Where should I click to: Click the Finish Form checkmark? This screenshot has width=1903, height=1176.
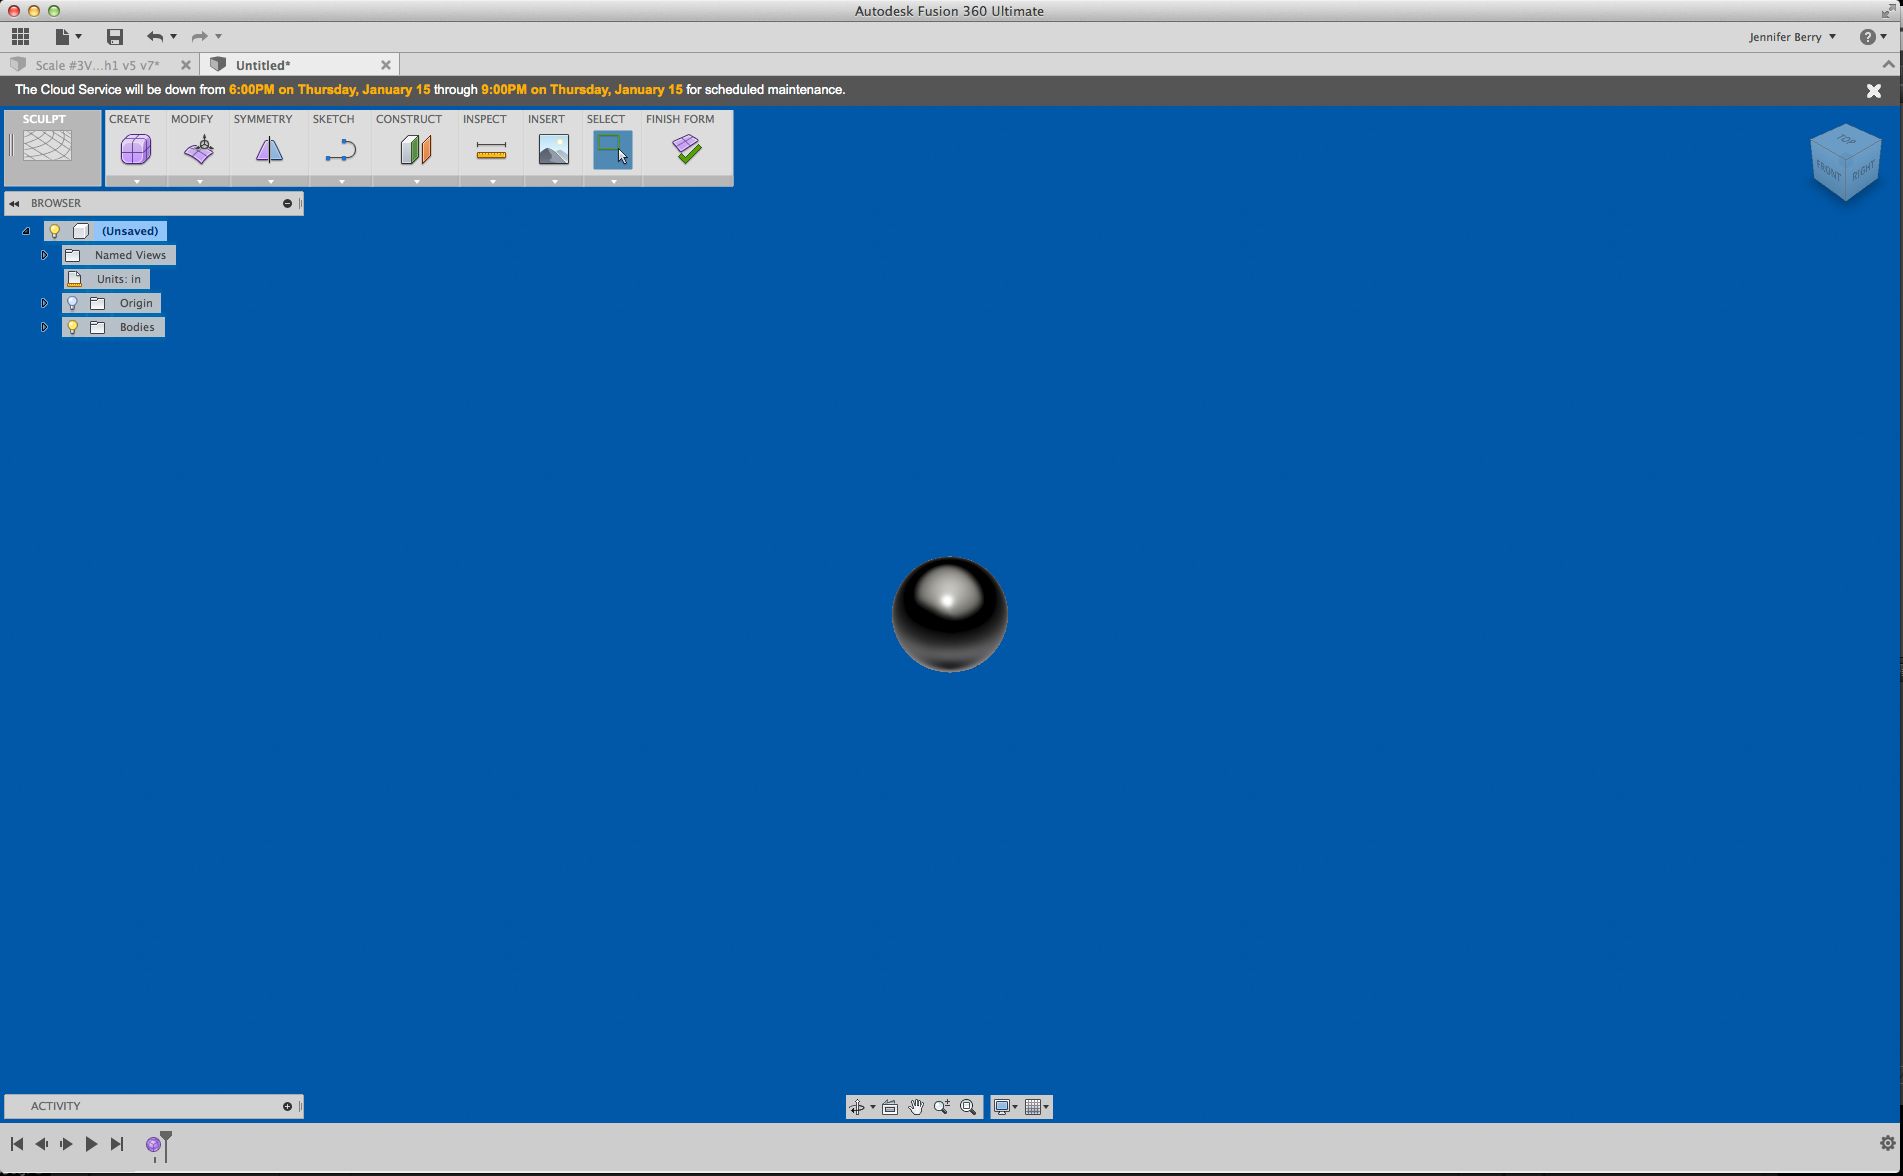point(687,150)
